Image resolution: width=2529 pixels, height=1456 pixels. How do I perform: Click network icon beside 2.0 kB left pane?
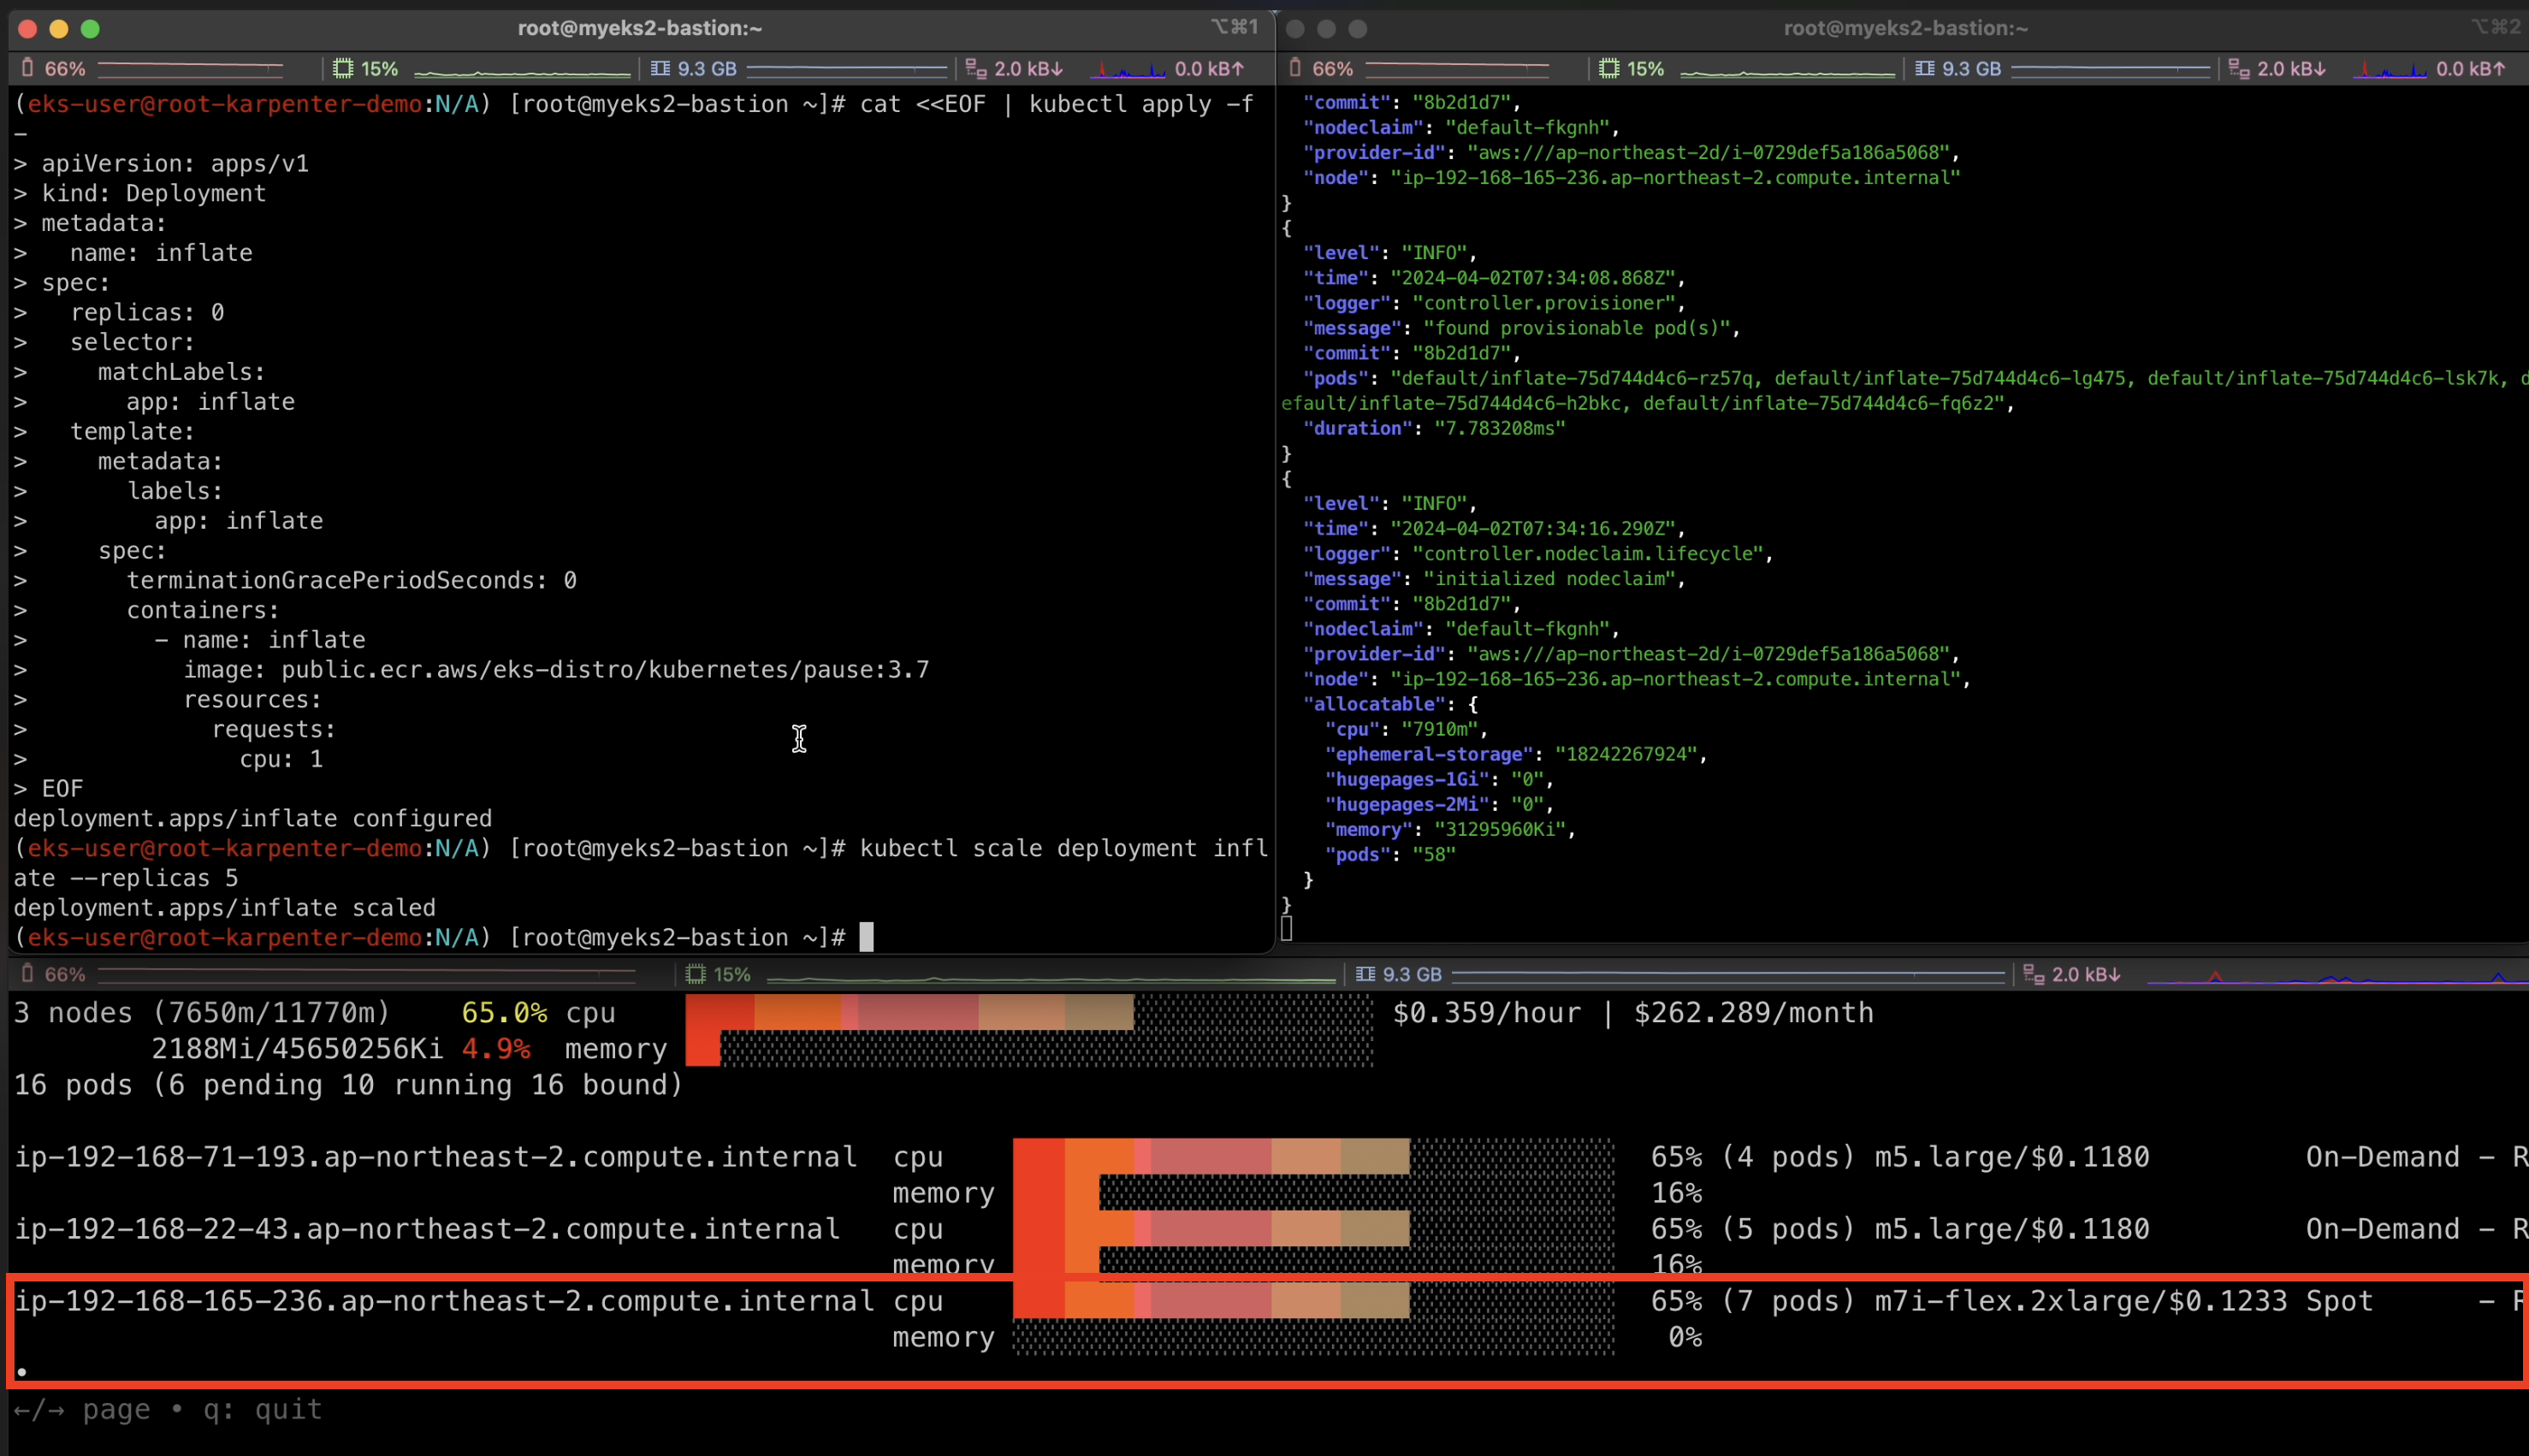point(976,68)
